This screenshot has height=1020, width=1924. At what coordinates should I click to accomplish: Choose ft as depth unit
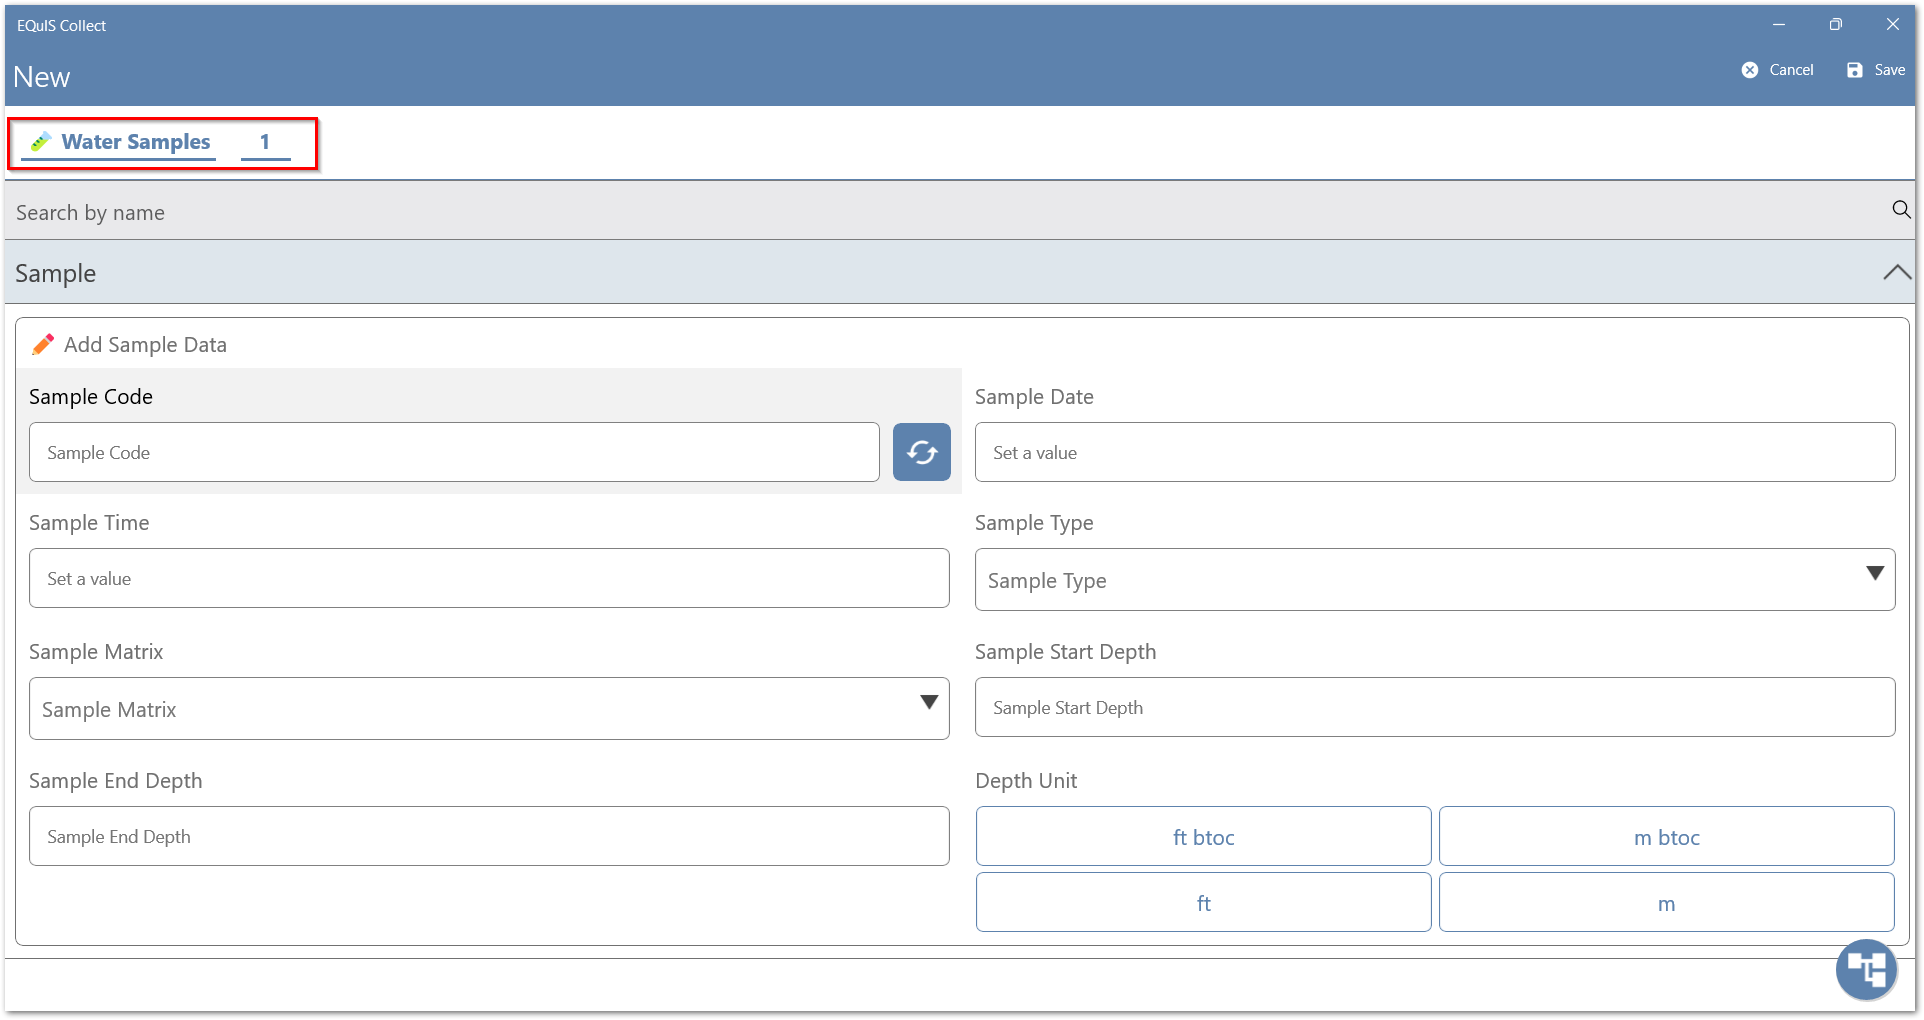pyautogui.click(x=1203, y=903)
